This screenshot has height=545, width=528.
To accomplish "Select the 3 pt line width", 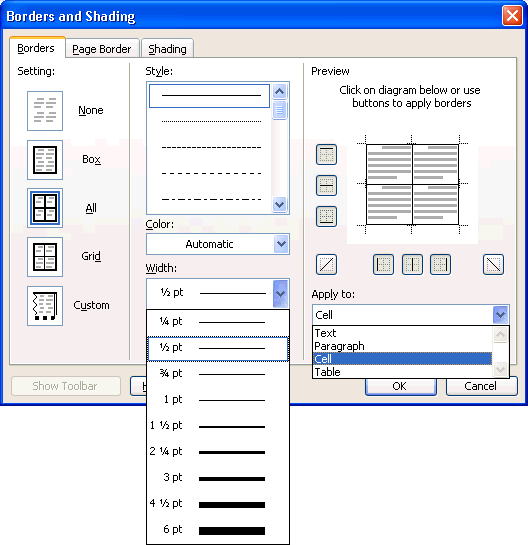I will 218,478.
